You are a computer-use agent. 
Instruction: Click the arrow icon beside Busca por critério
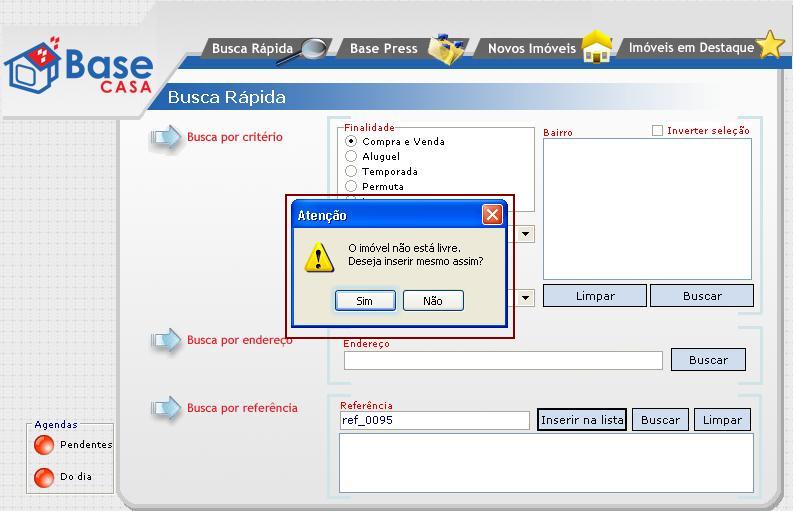[165, 137]
